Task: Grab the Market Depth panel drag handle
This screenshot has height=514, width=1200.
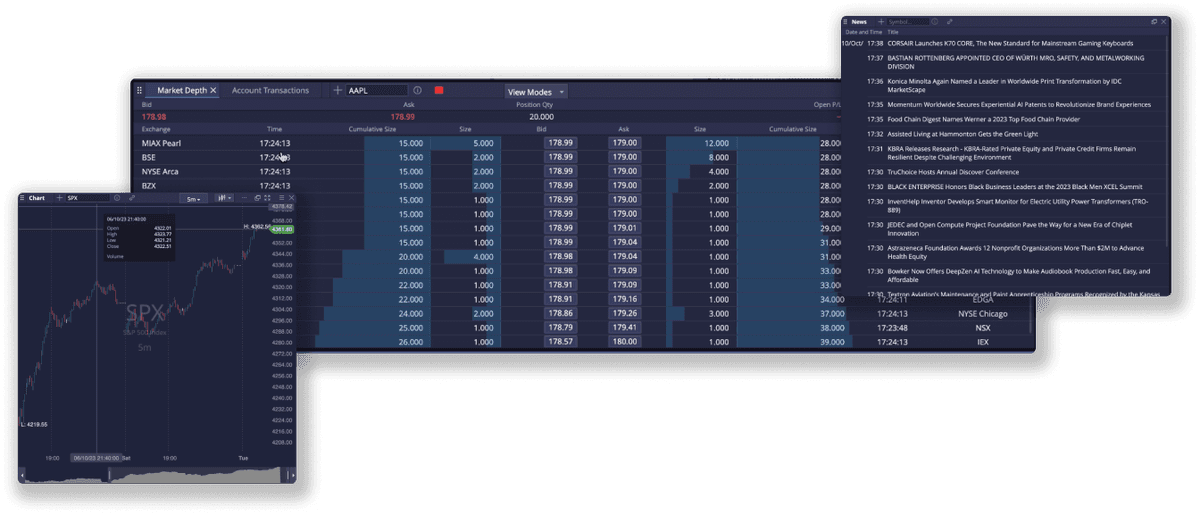Action: coord(140,91)
